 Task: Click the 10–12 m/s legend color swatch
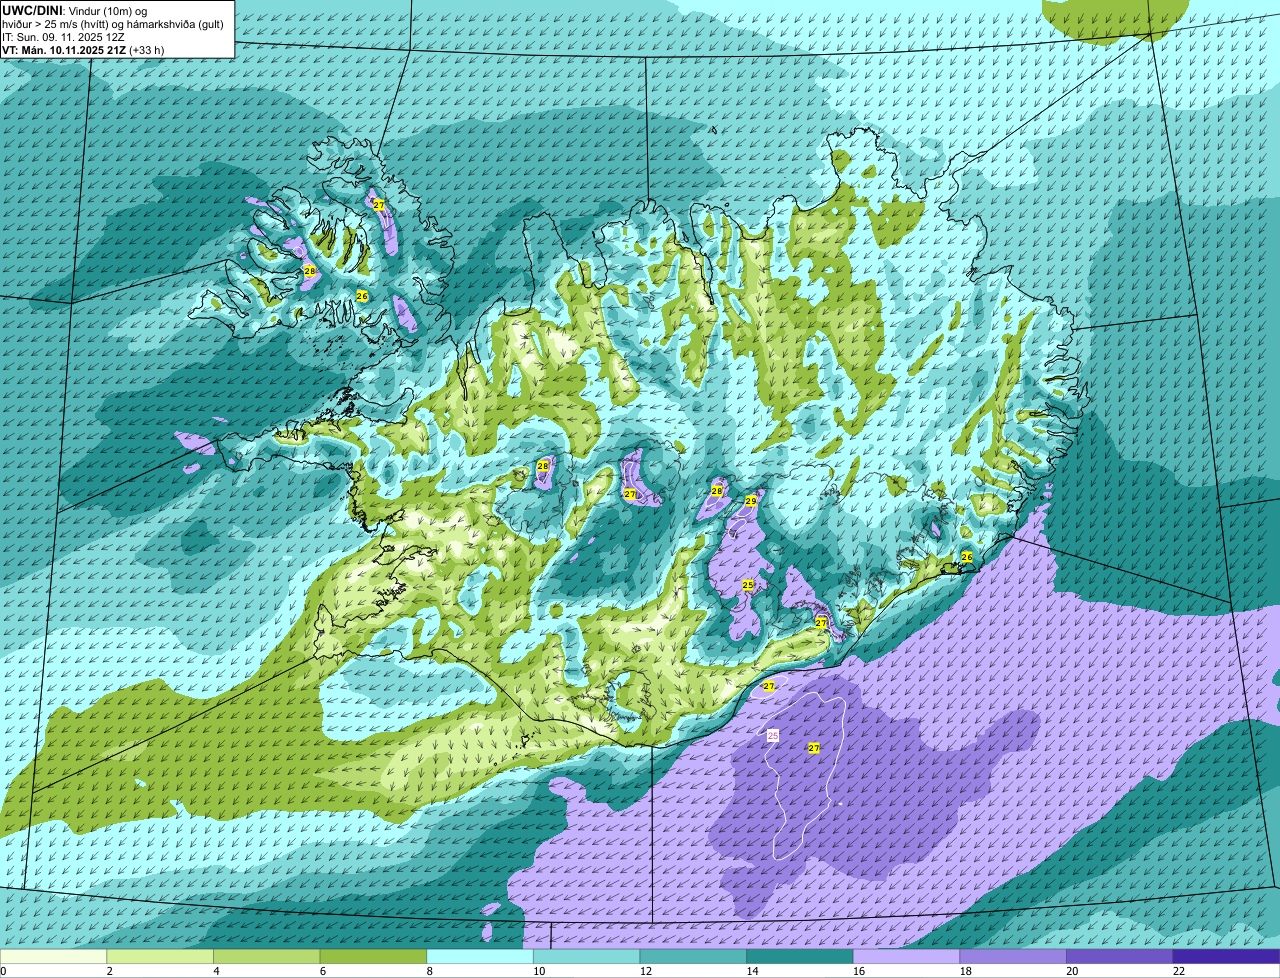click(586, 957)
